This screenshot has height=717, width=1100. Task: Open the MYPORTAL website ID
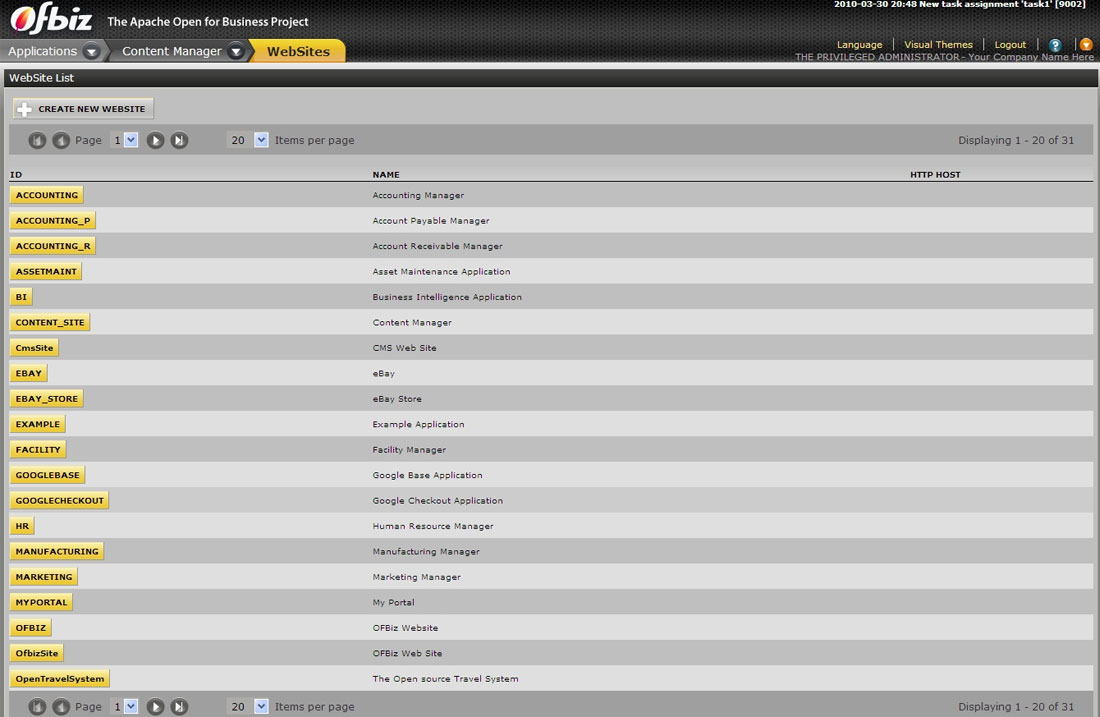pos(41,602)
